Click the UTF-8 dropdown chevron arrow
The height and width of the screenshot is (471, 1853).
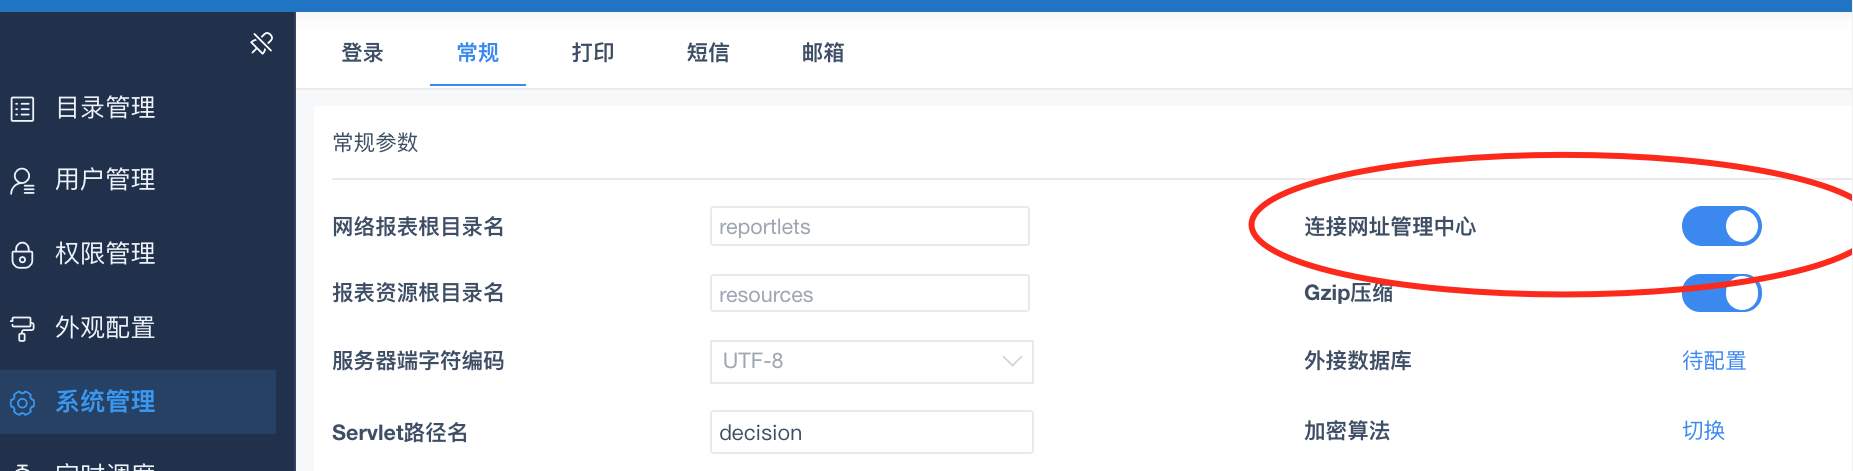click(x=1012, y=361)
